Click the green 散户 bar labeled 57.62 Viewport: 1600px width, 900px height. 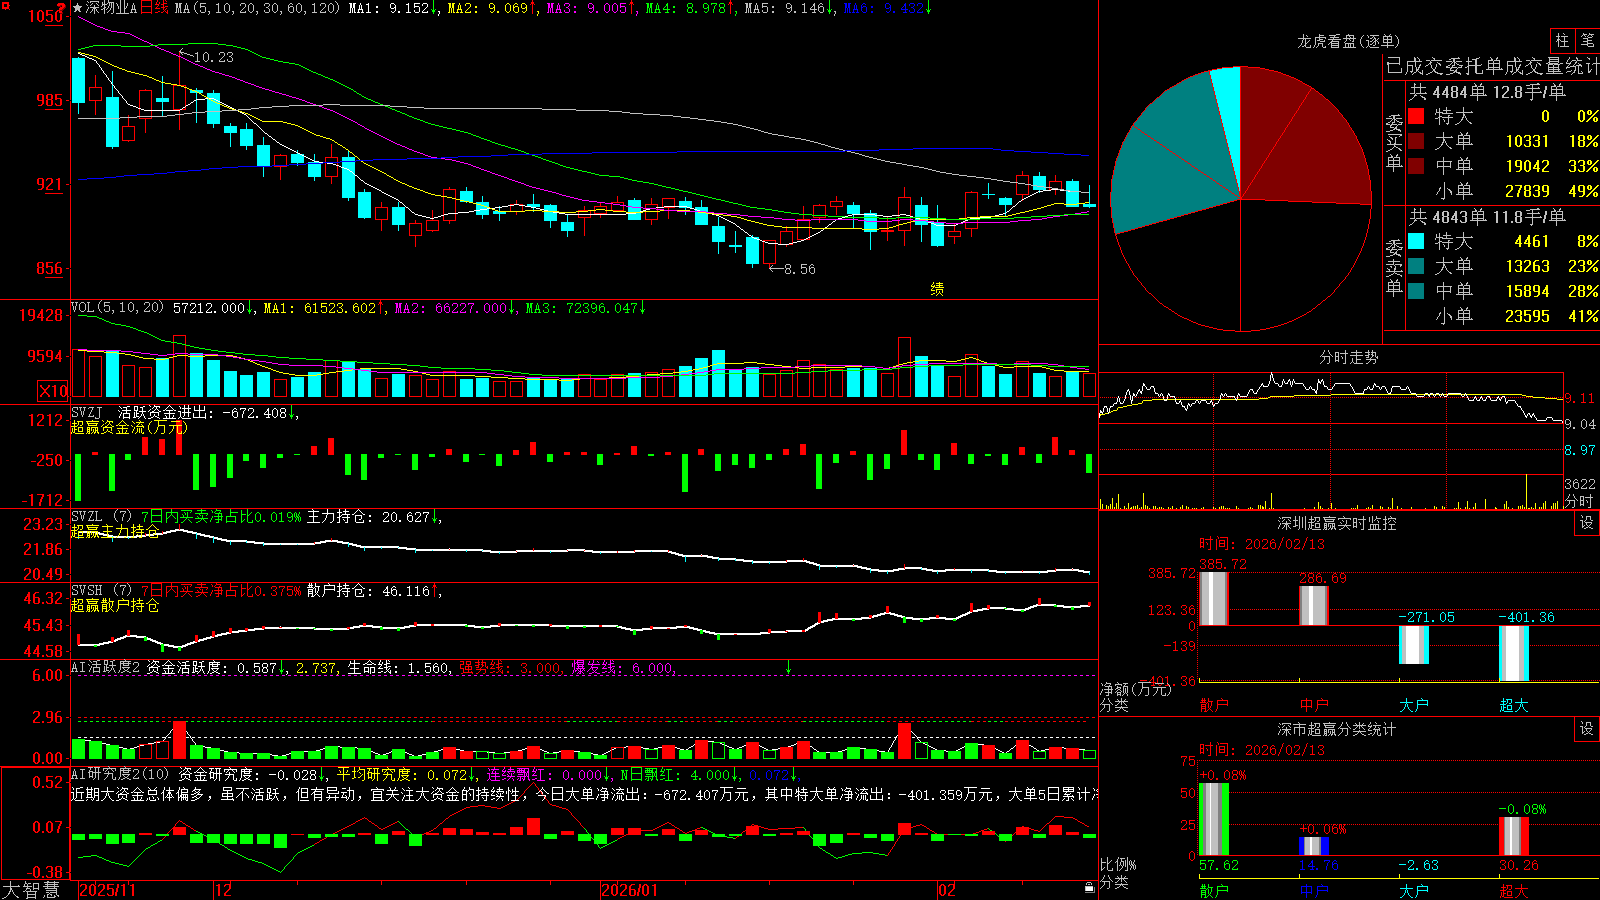[x=1213, y=820]
